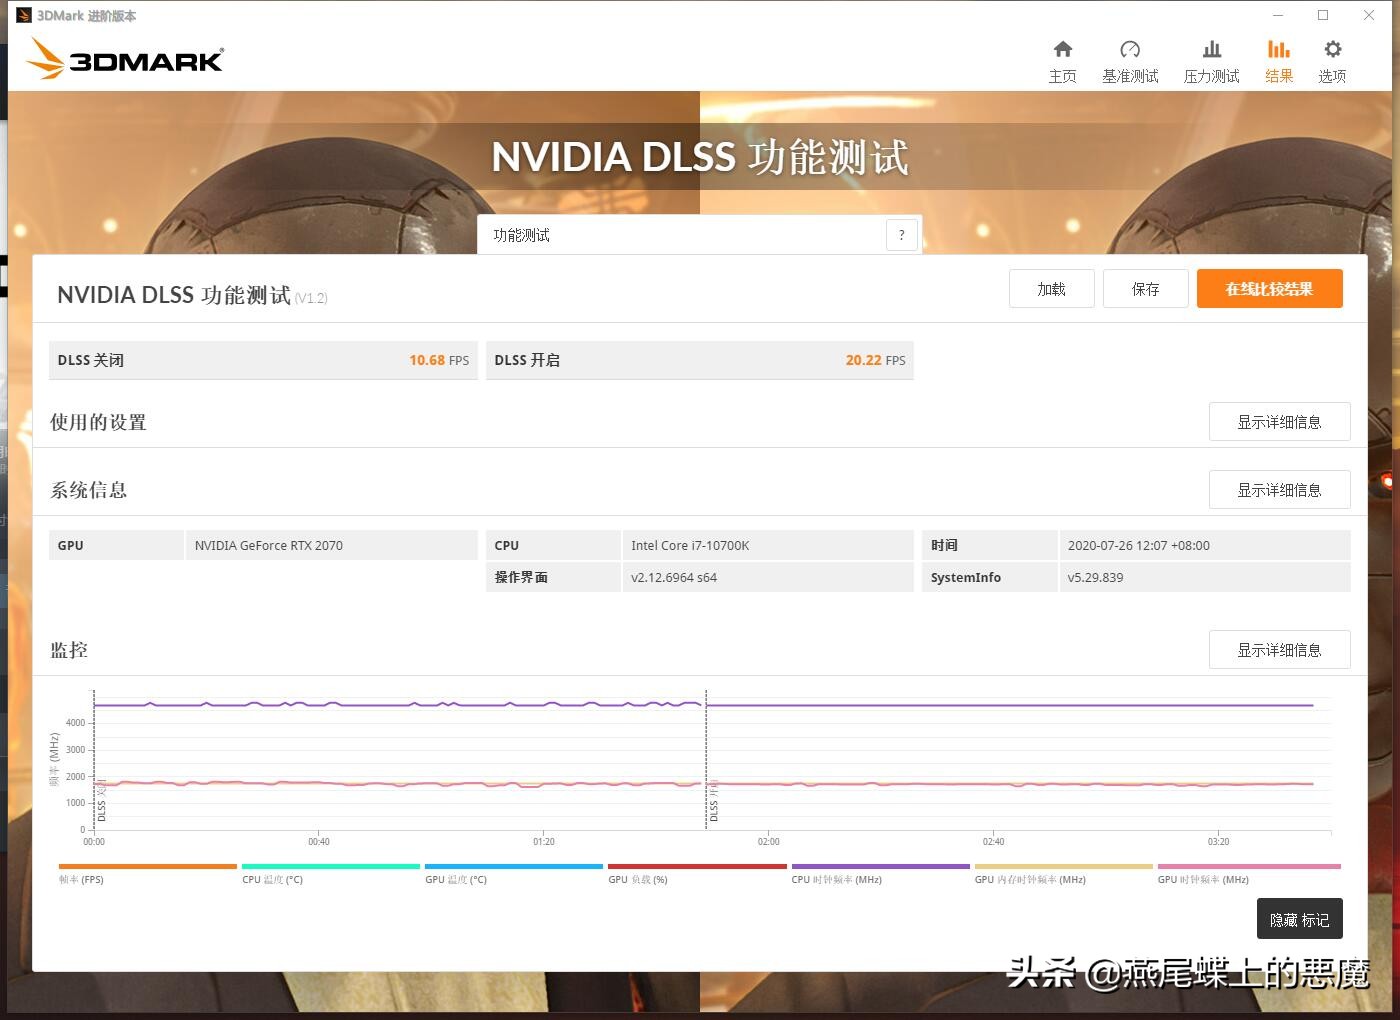
Task: Click 加载 to load a result
Action: tap(1051, 288)
